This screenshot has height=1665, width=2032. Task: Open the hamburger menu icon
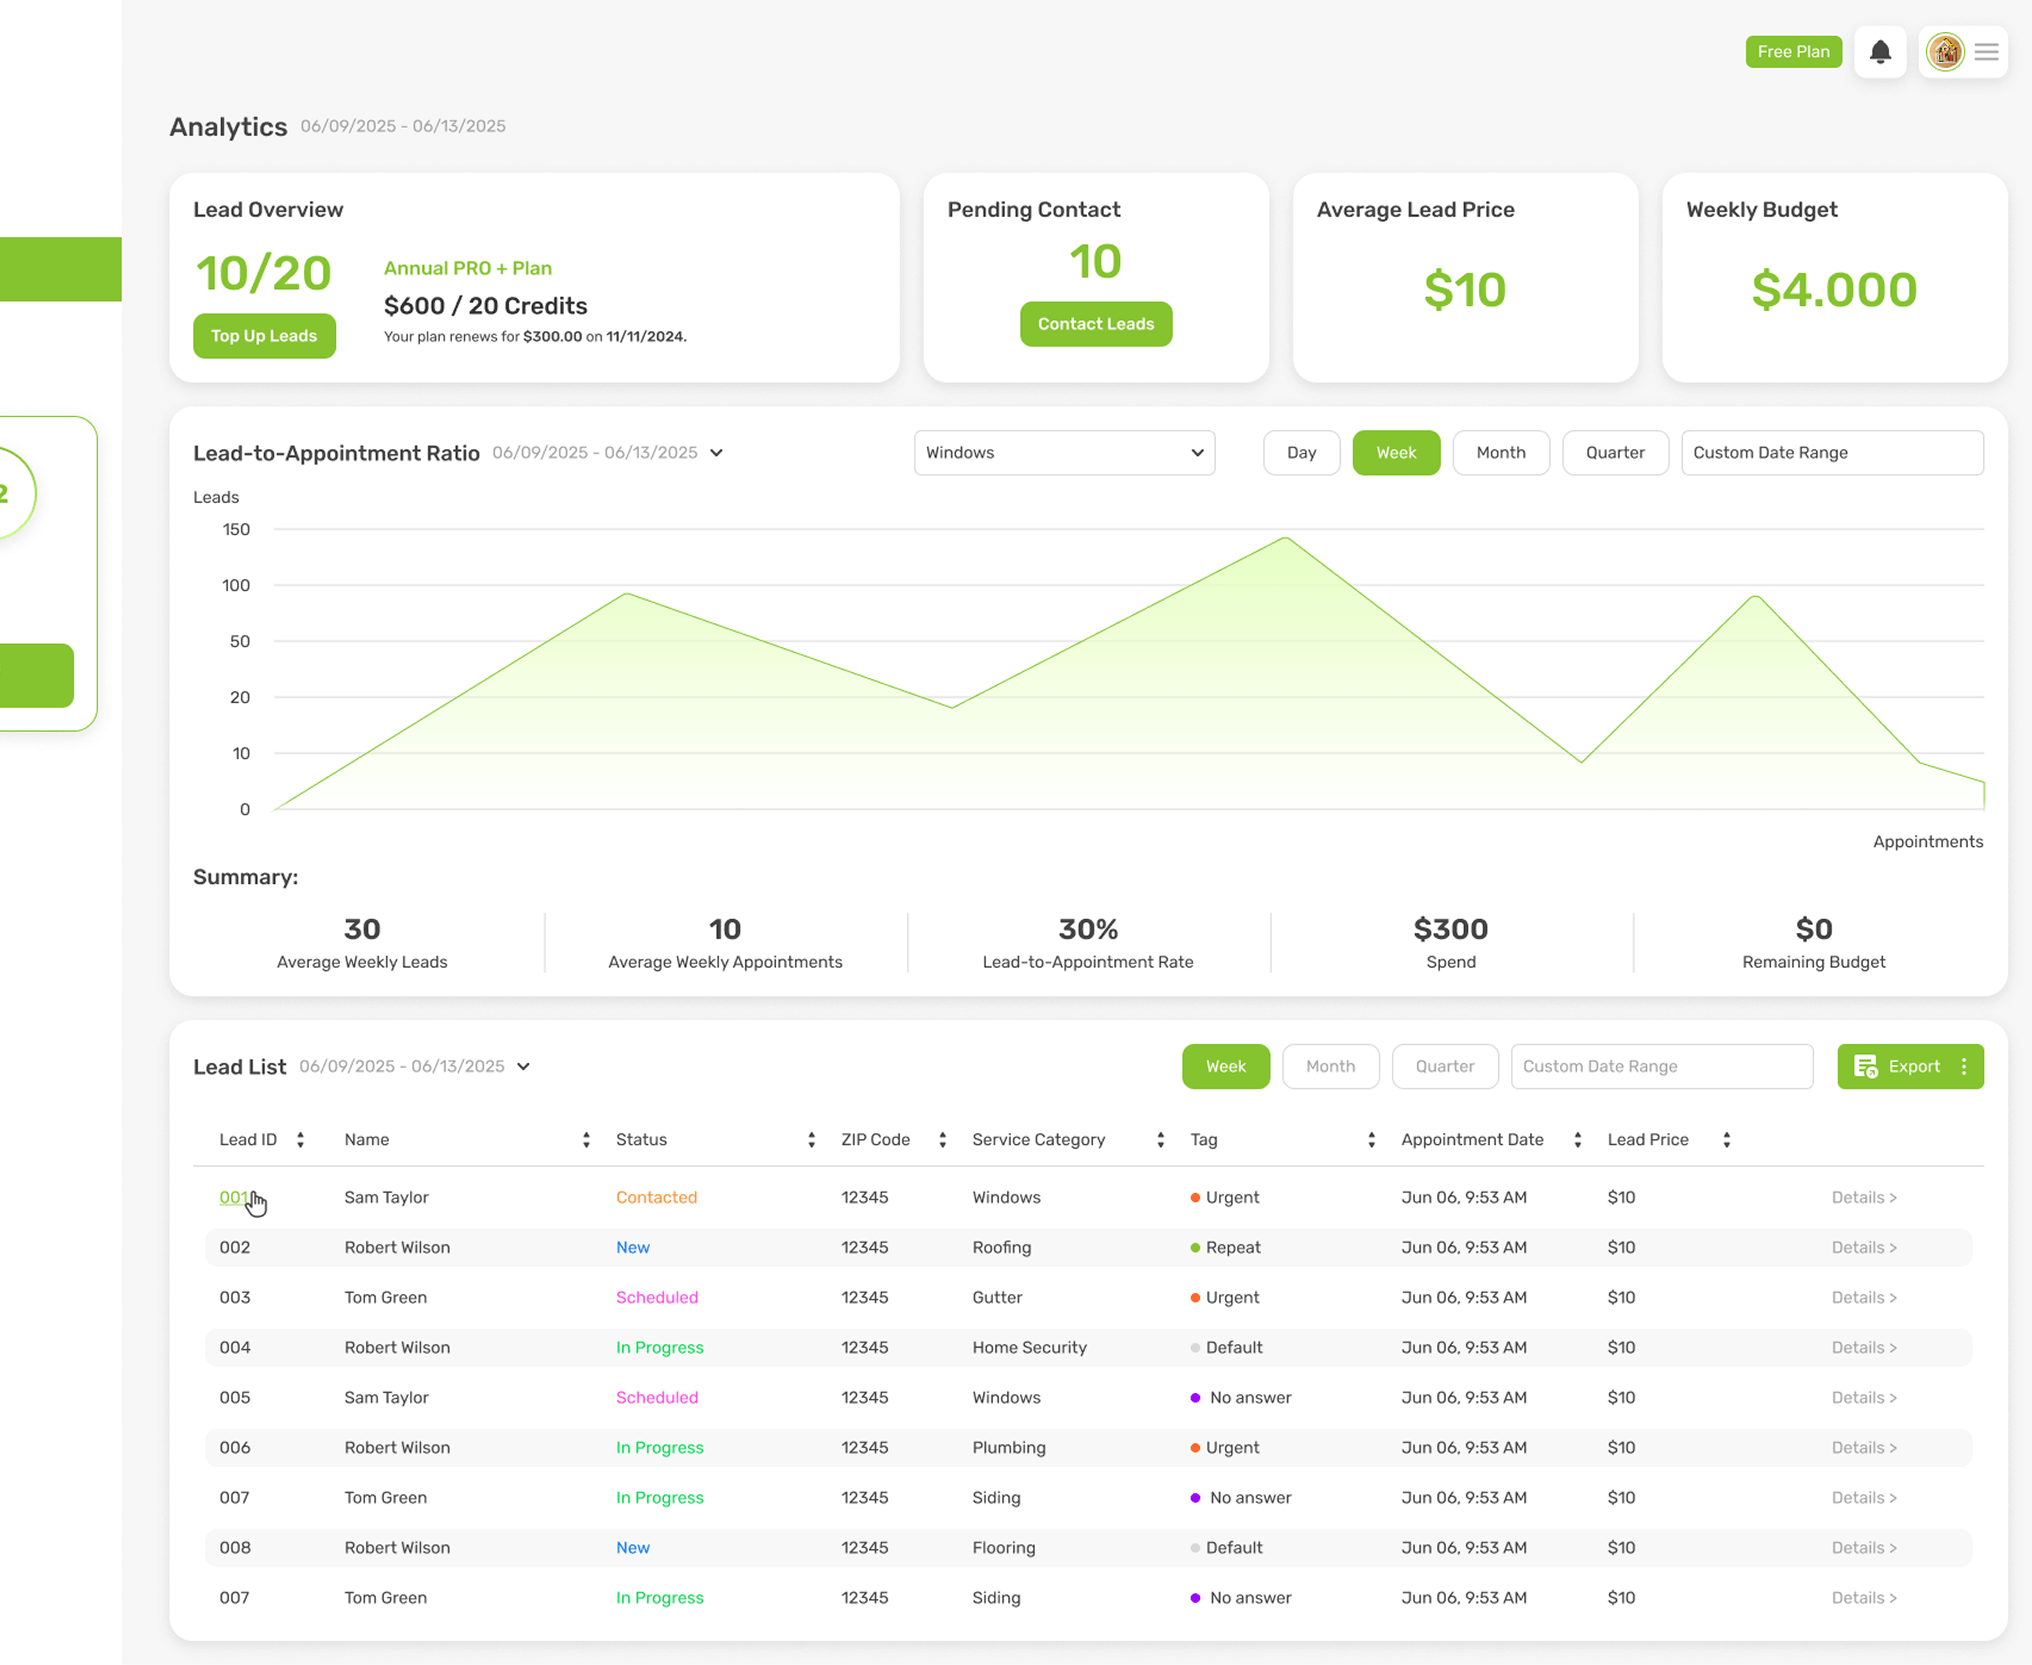tap(1987, 52)
